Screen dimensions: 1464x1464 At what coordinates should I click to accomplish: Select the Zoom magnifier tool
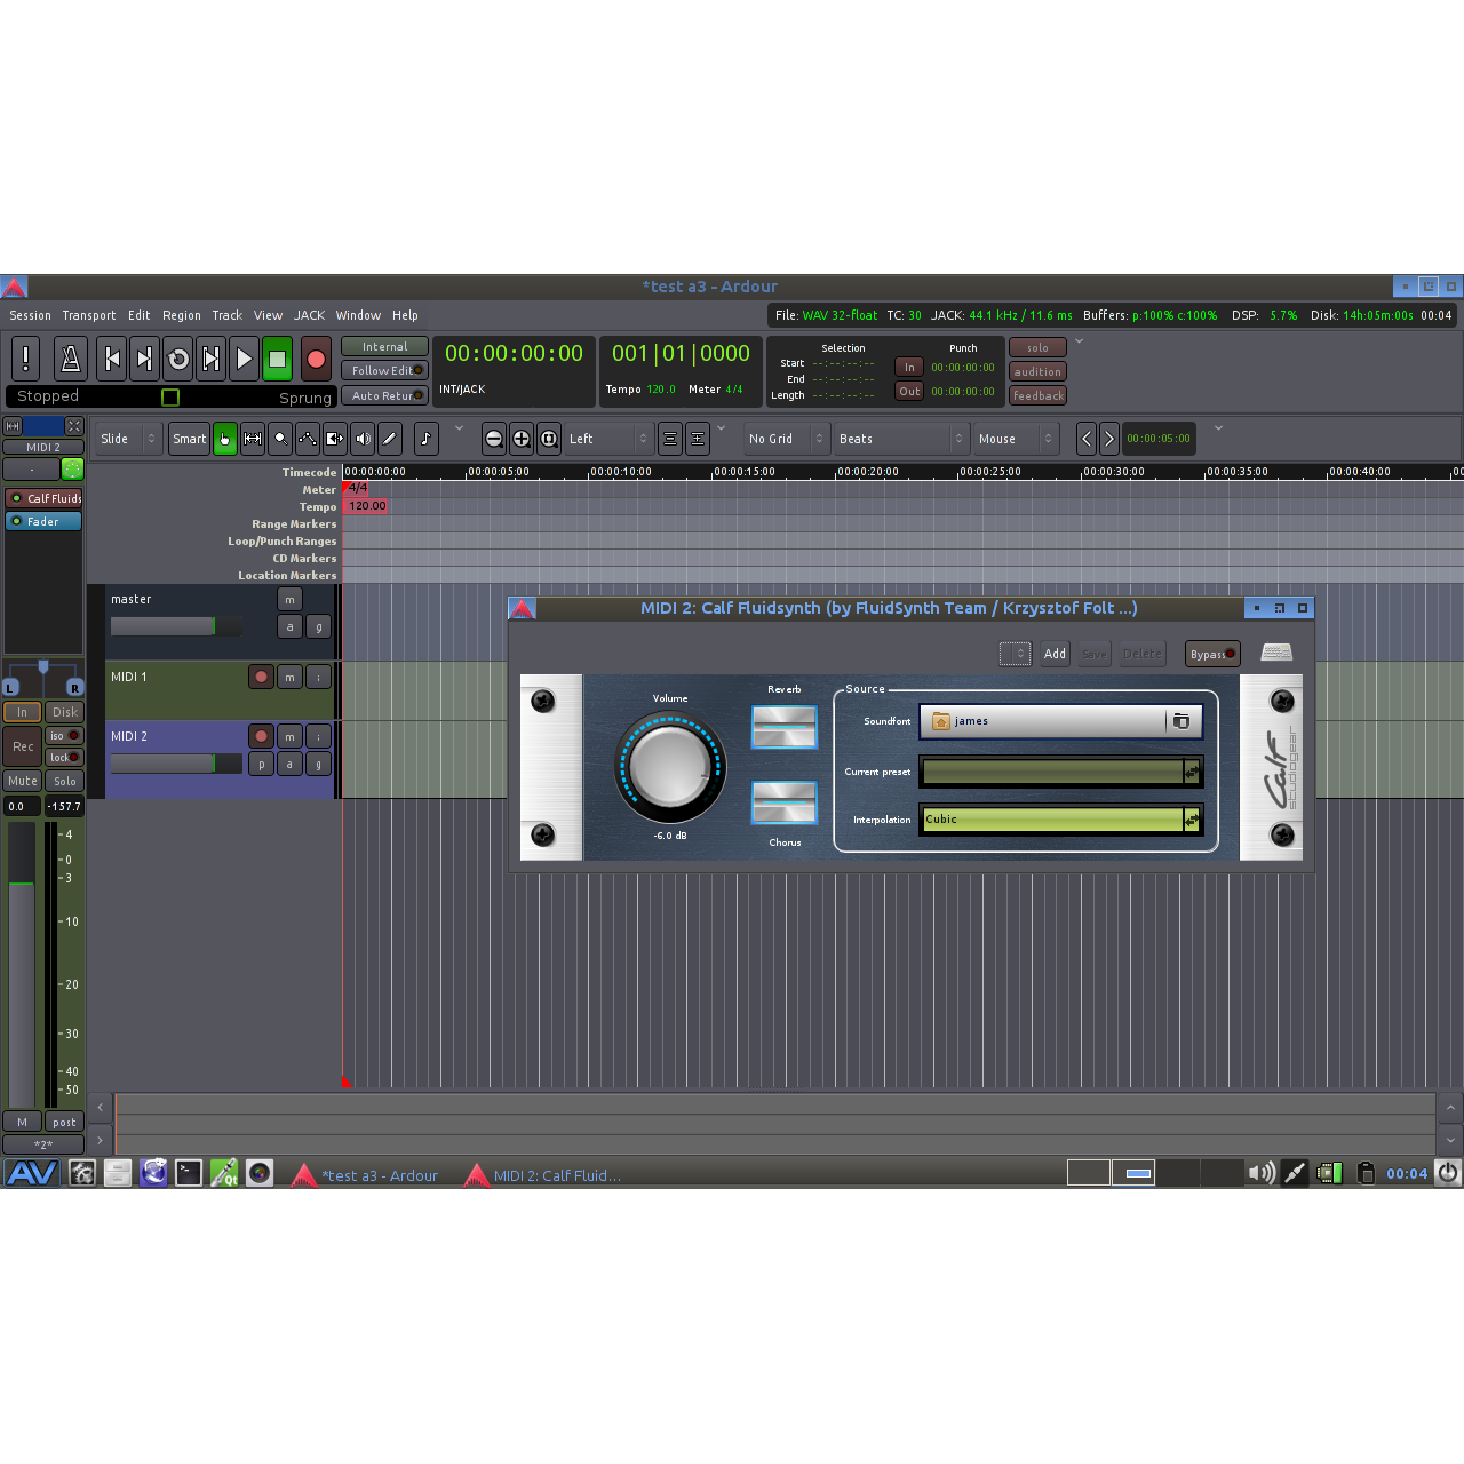click(281, 438)
